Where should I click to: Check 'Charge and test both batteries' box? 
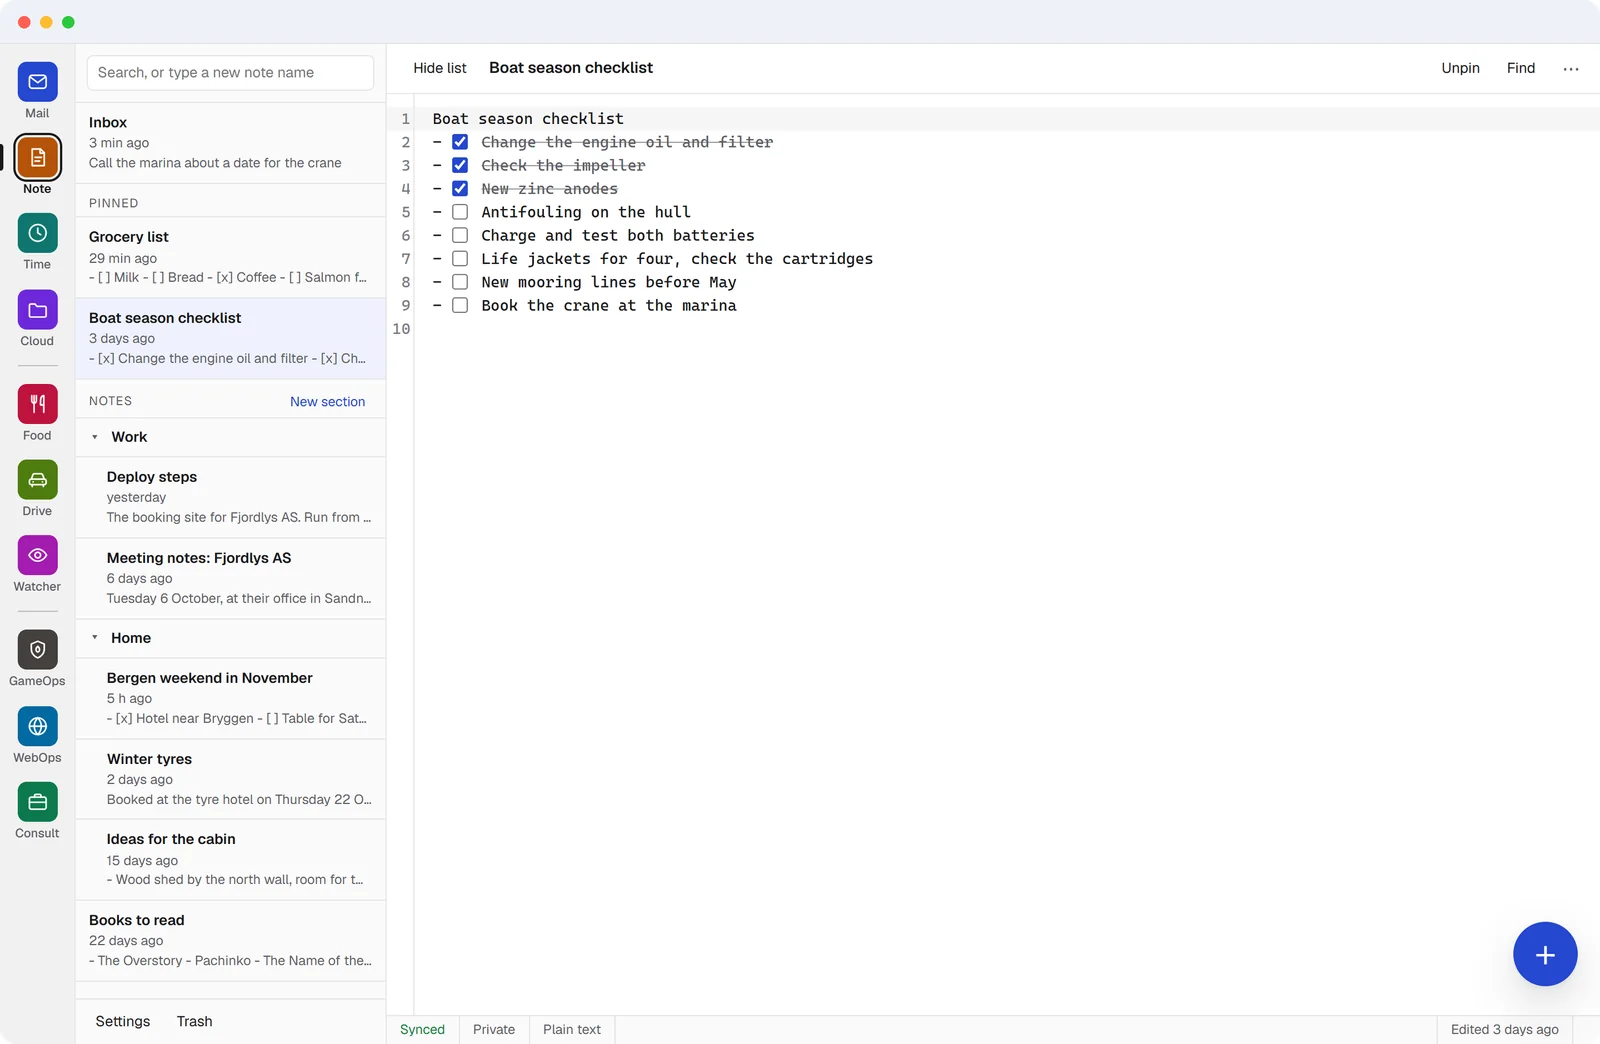pos(460,235)
